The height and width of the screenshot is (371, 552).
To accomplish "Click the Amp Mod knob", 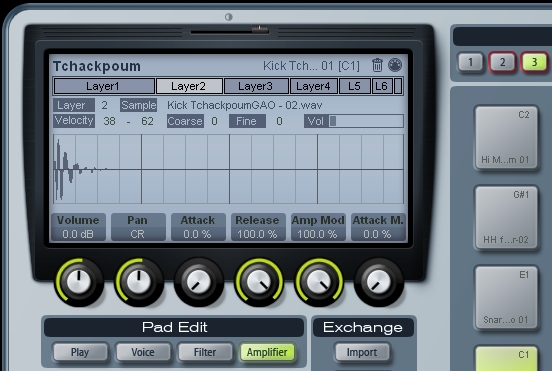I will 319,282.
